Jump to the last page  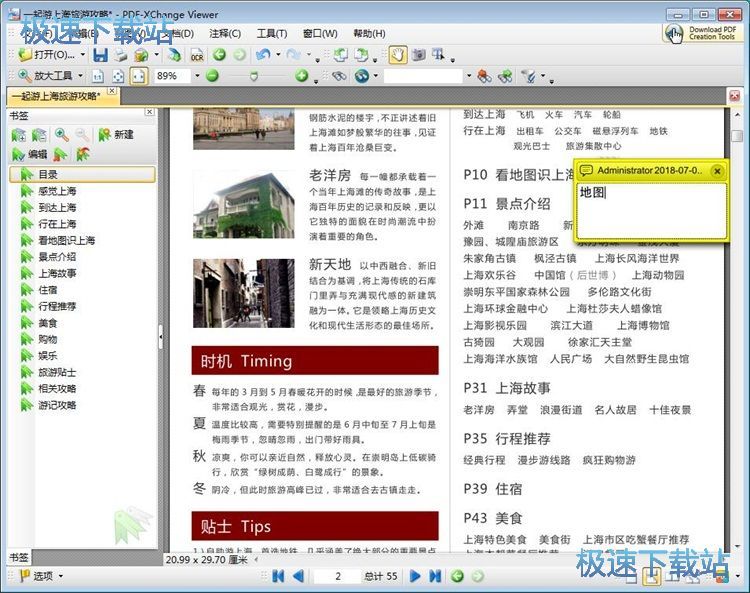[435, 576]
